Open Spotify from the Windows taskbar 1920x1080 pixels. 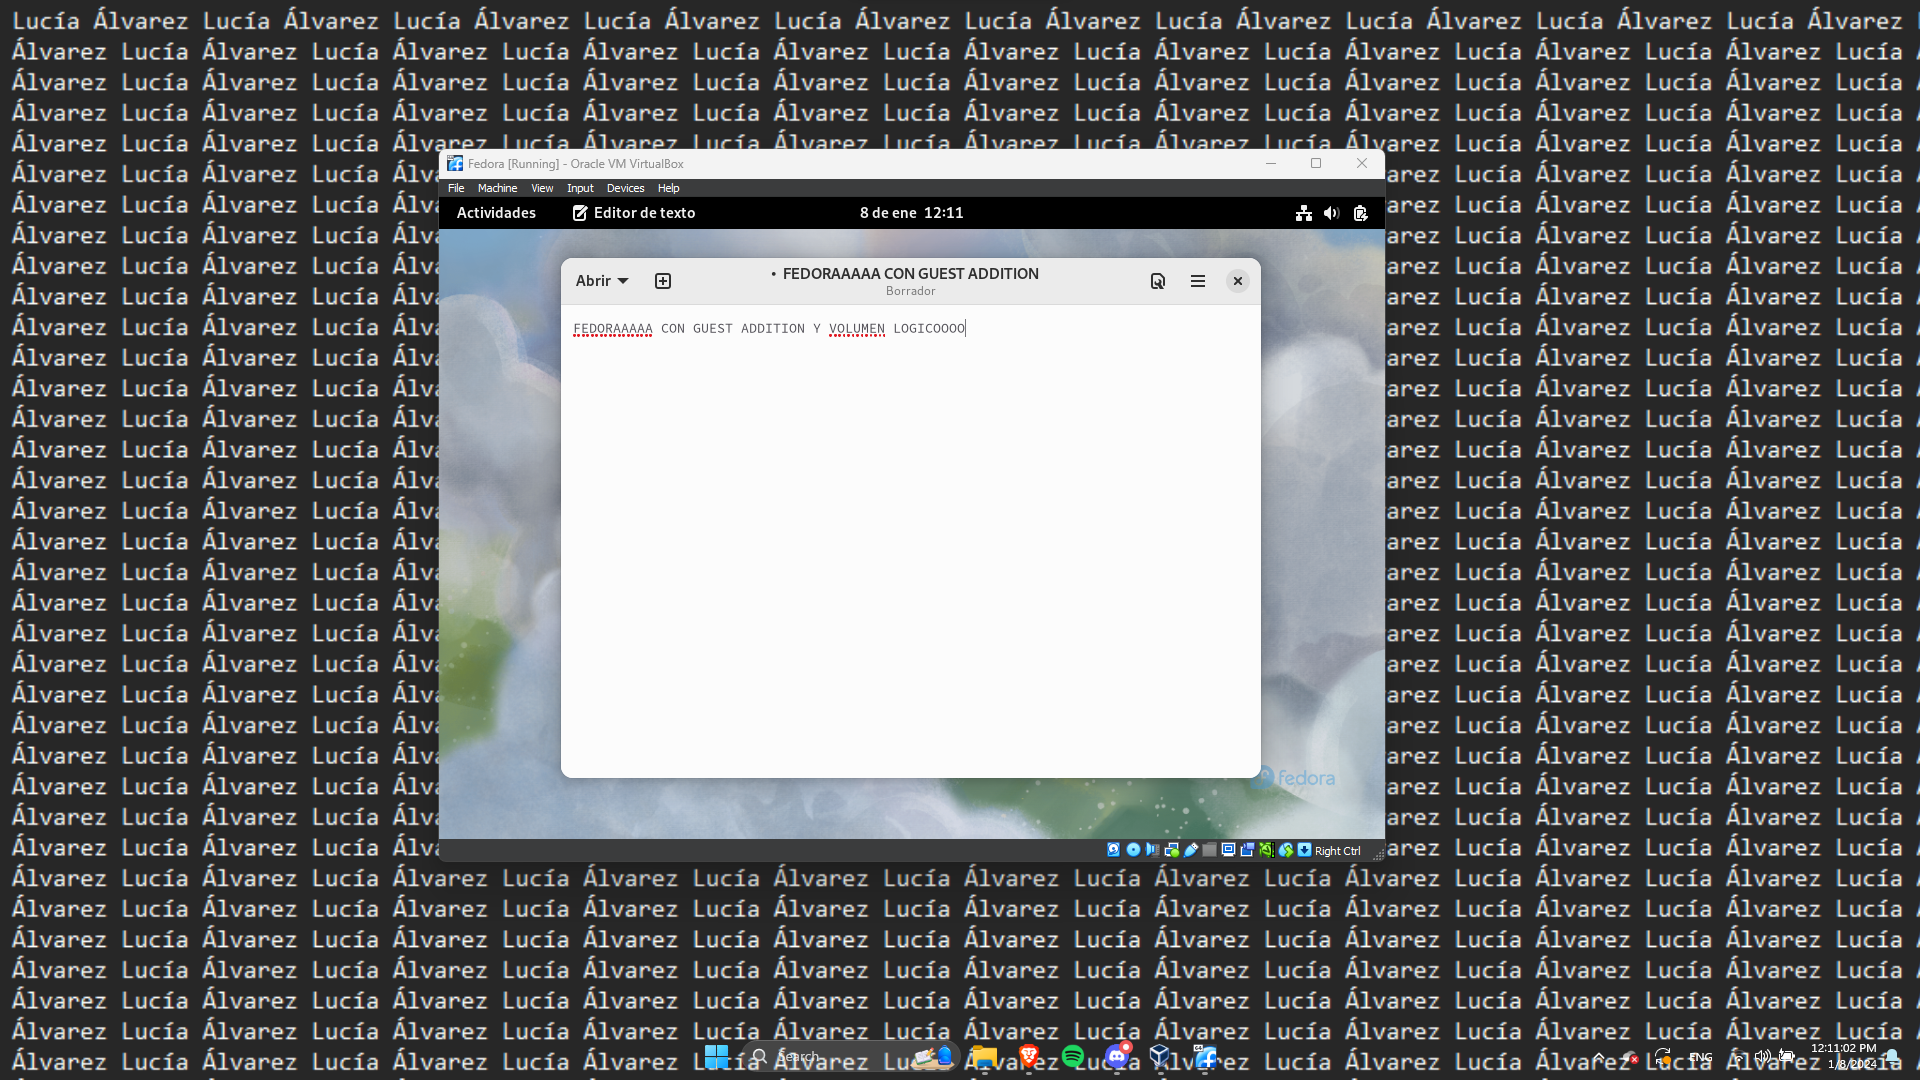[1073, 1057]
